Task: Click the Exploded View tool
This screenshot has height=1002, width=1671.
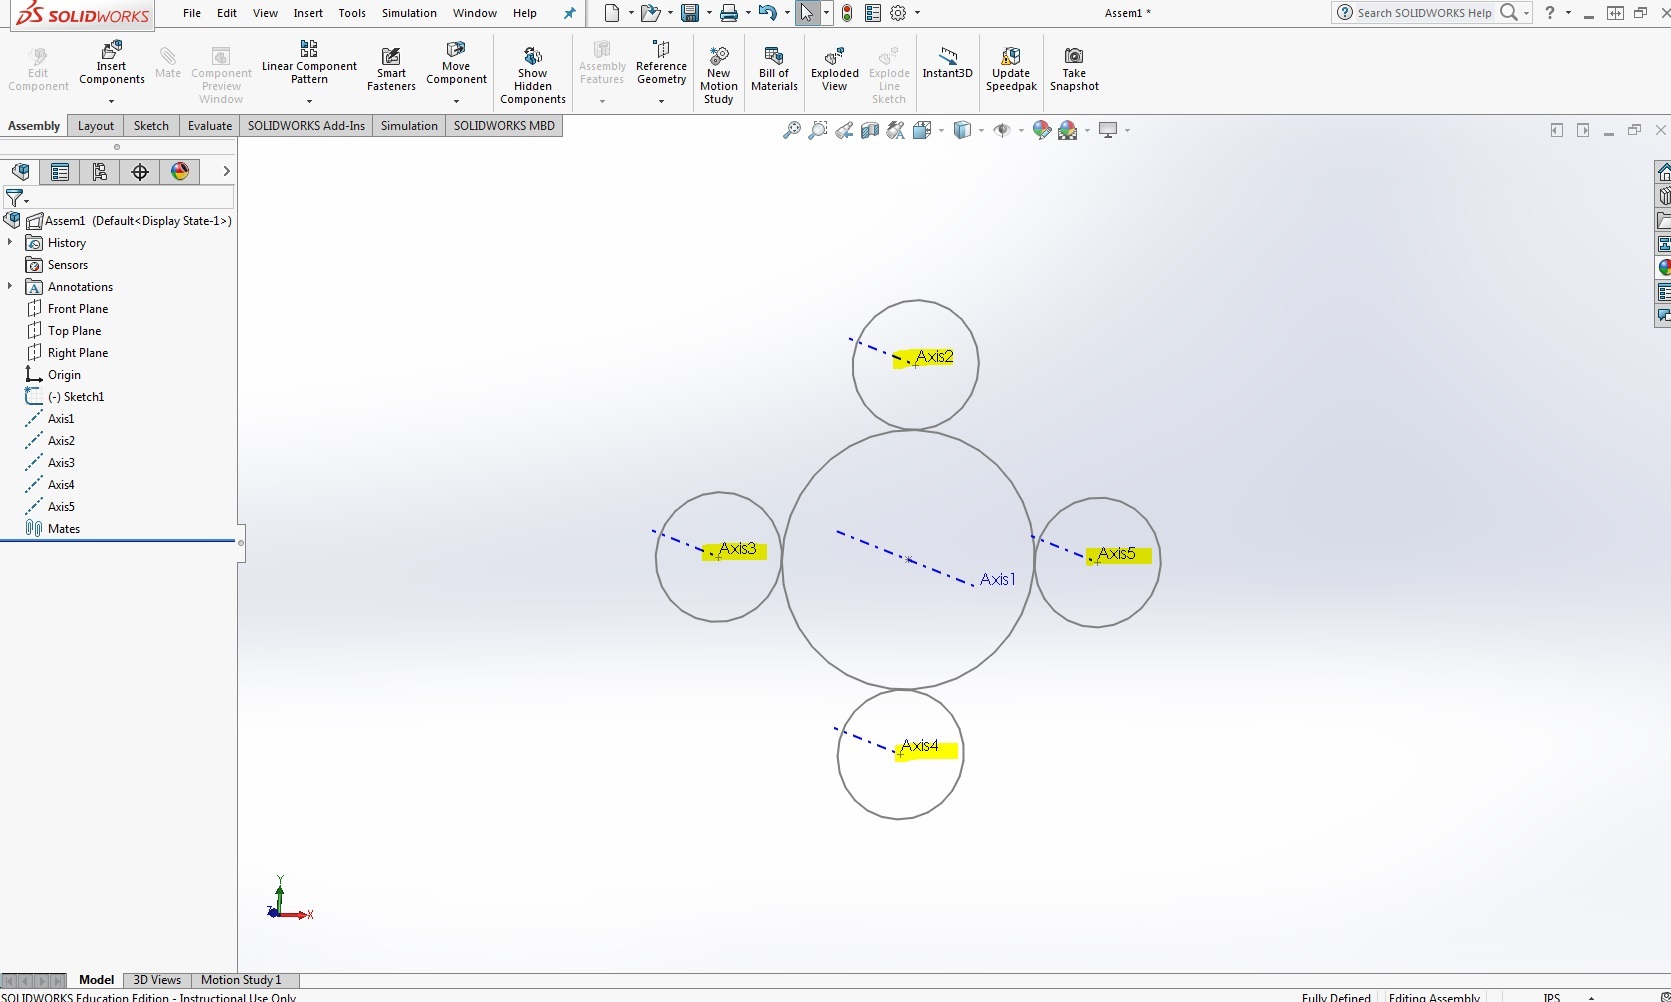Action: [835, 68]
